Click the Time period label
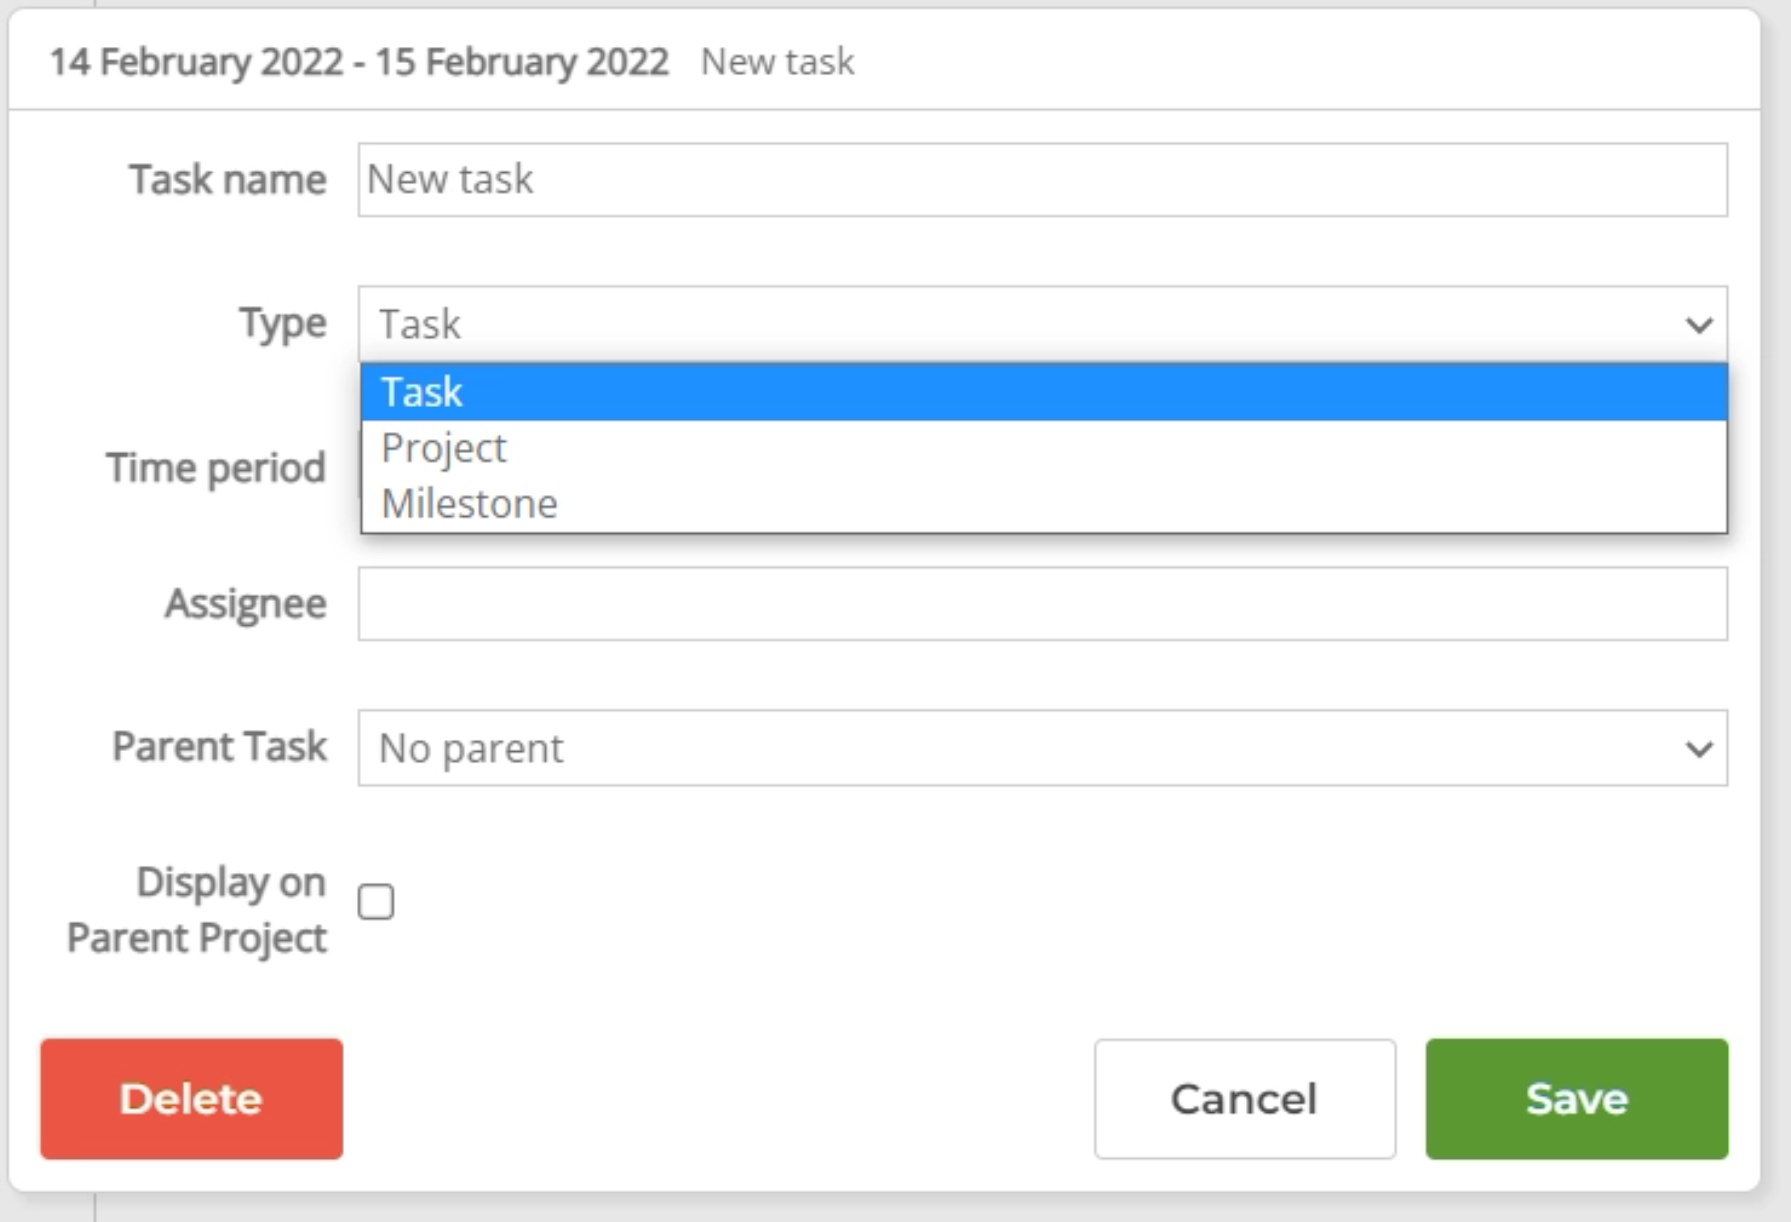The width and height of the screenshot is (1791, 1222). click(x=216, y=468)
